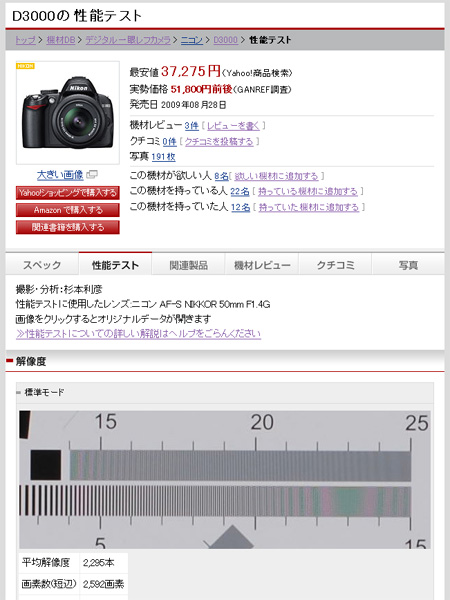The height and width of the screenshot is (600, 450).
Task: Click the yellow NIKON badge icon
Action: coord(25,66)
